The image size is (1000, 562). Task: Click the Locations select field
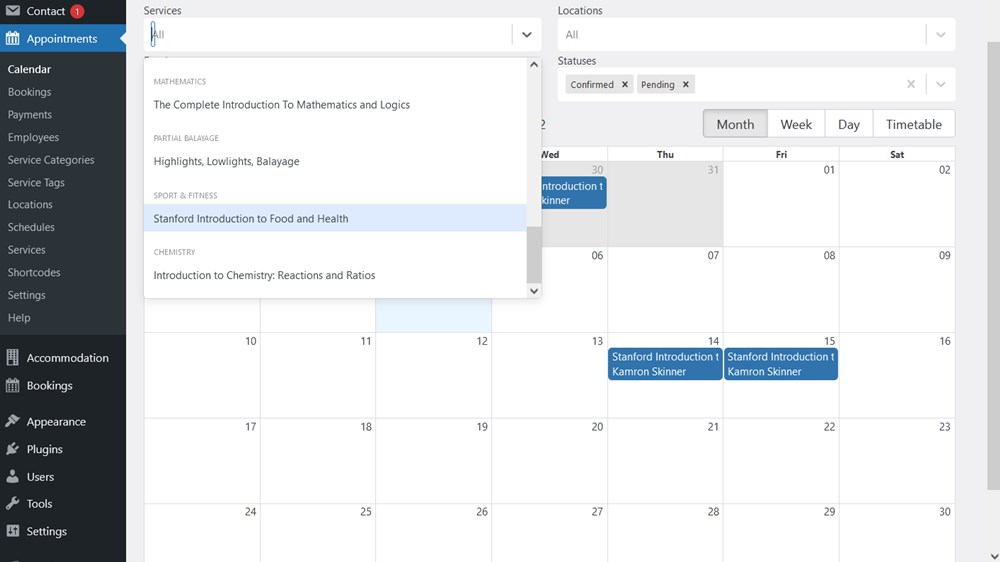coord(756,34)
